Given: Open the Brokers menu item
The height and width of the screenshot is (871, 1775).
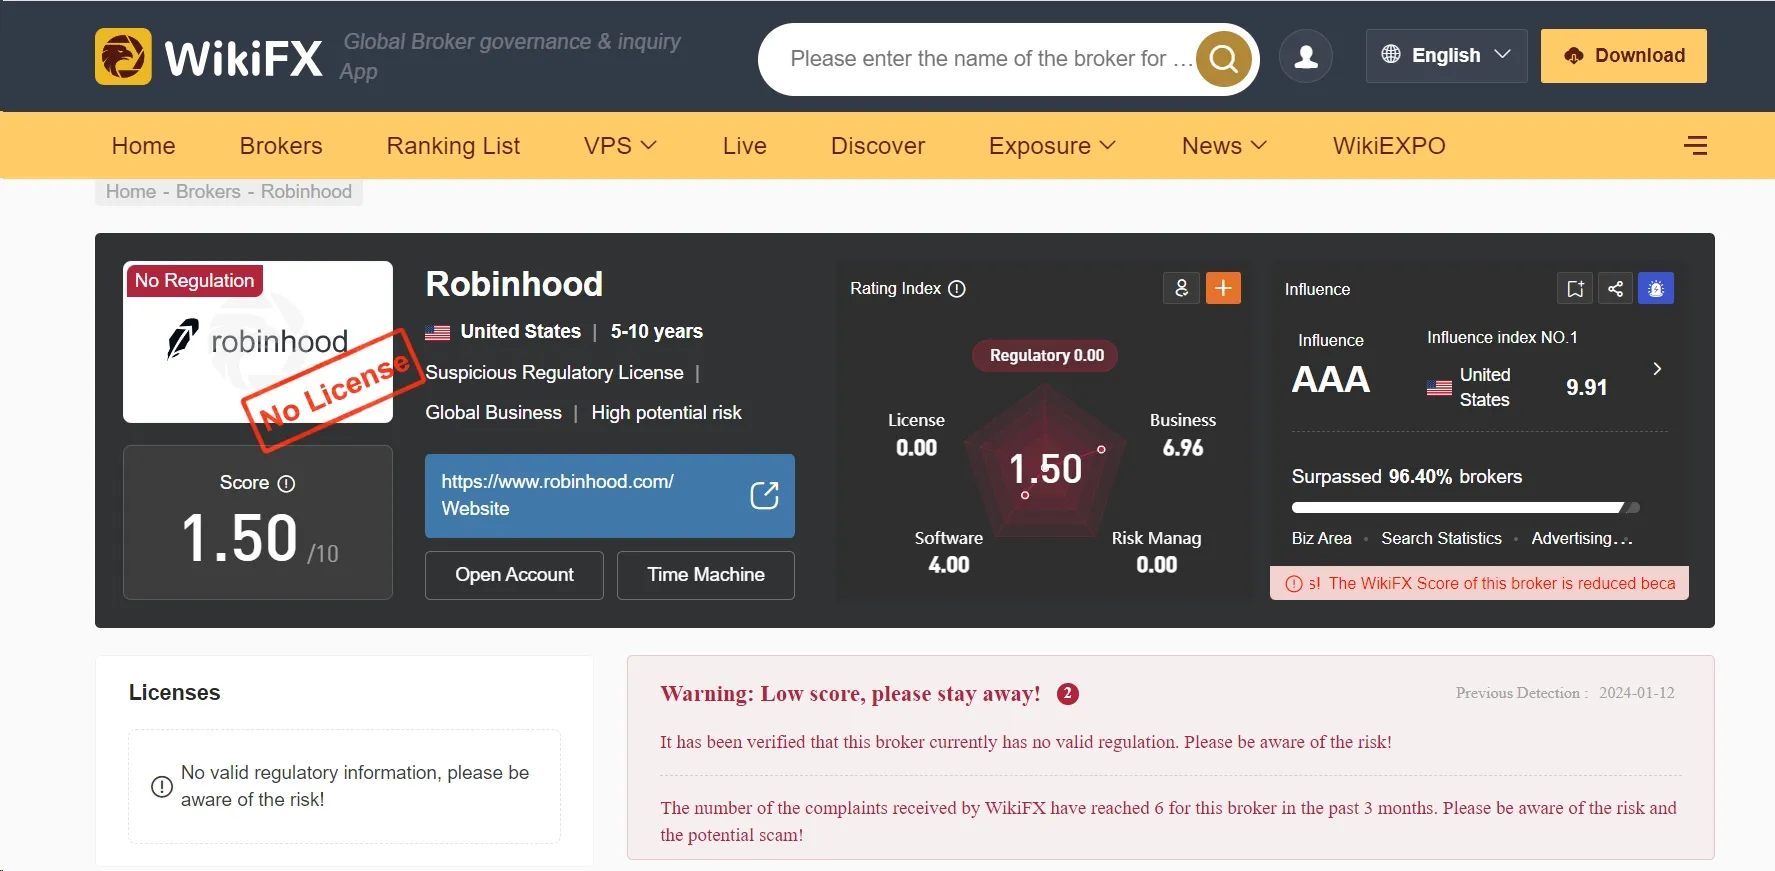Looking at the screenshot, I should 281,146.
